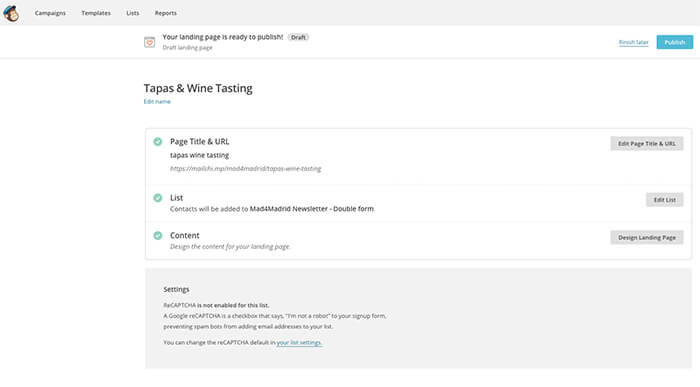Click the tapas-wine-tasting landing page URL
This screenshot has height=387, width=700.
(x=246, y=169)
